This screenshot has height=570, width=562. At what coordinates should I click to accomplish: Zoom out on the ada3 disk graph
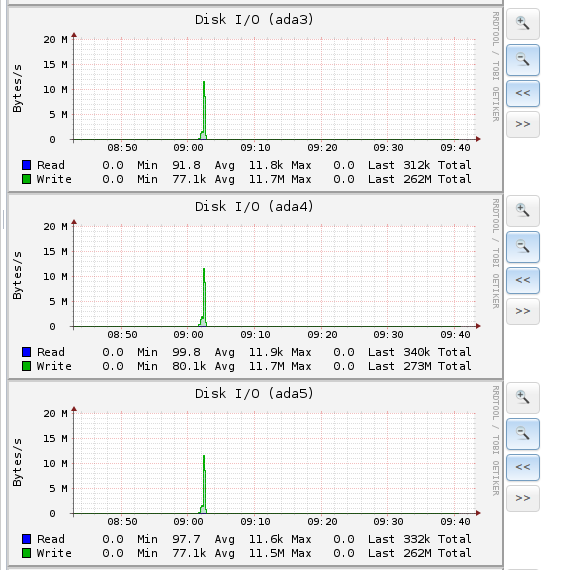[523, 60]
